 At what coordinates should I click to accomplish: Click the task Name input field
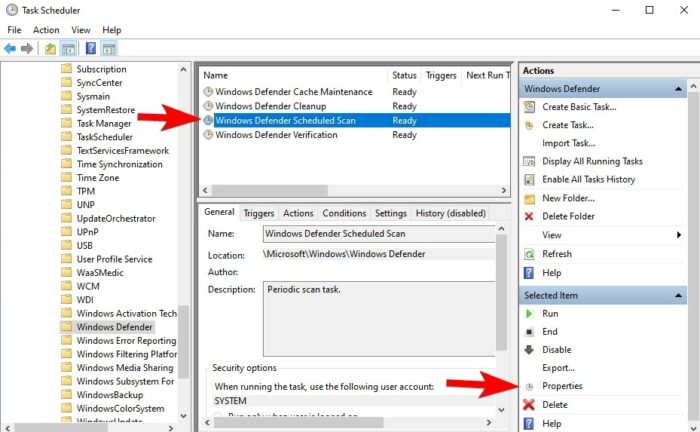tap(379, 234)
